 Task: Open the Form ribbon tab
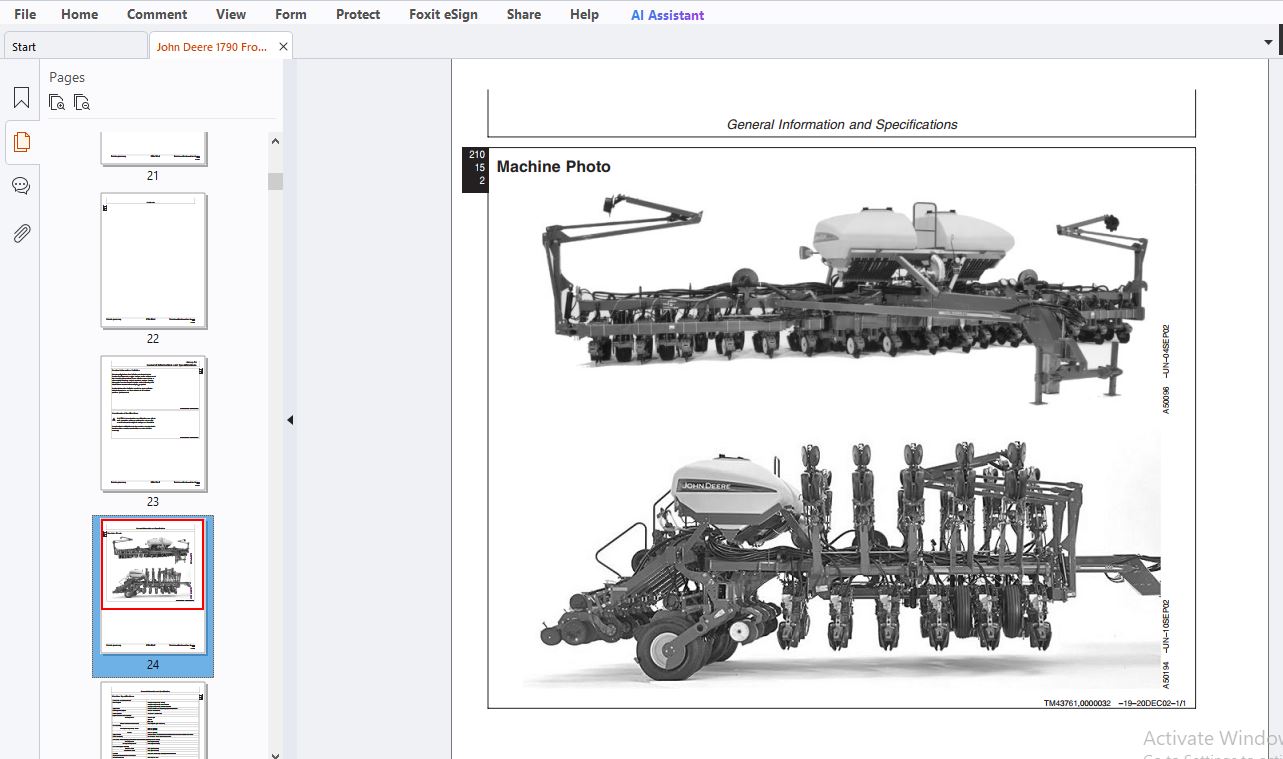click(x=291, y=14)
